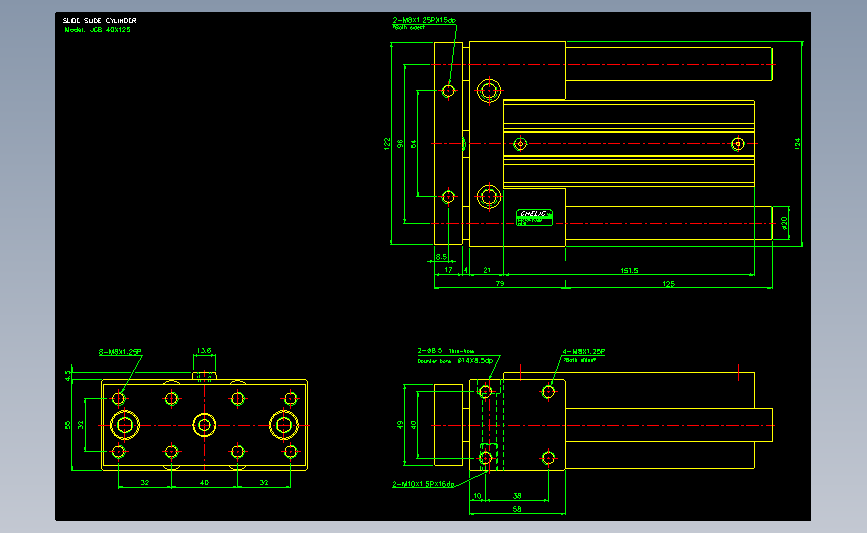Screen dimensions: 867x533
Task: Click the 17 plate thickness dimension
Action: [x=448, y=270]
